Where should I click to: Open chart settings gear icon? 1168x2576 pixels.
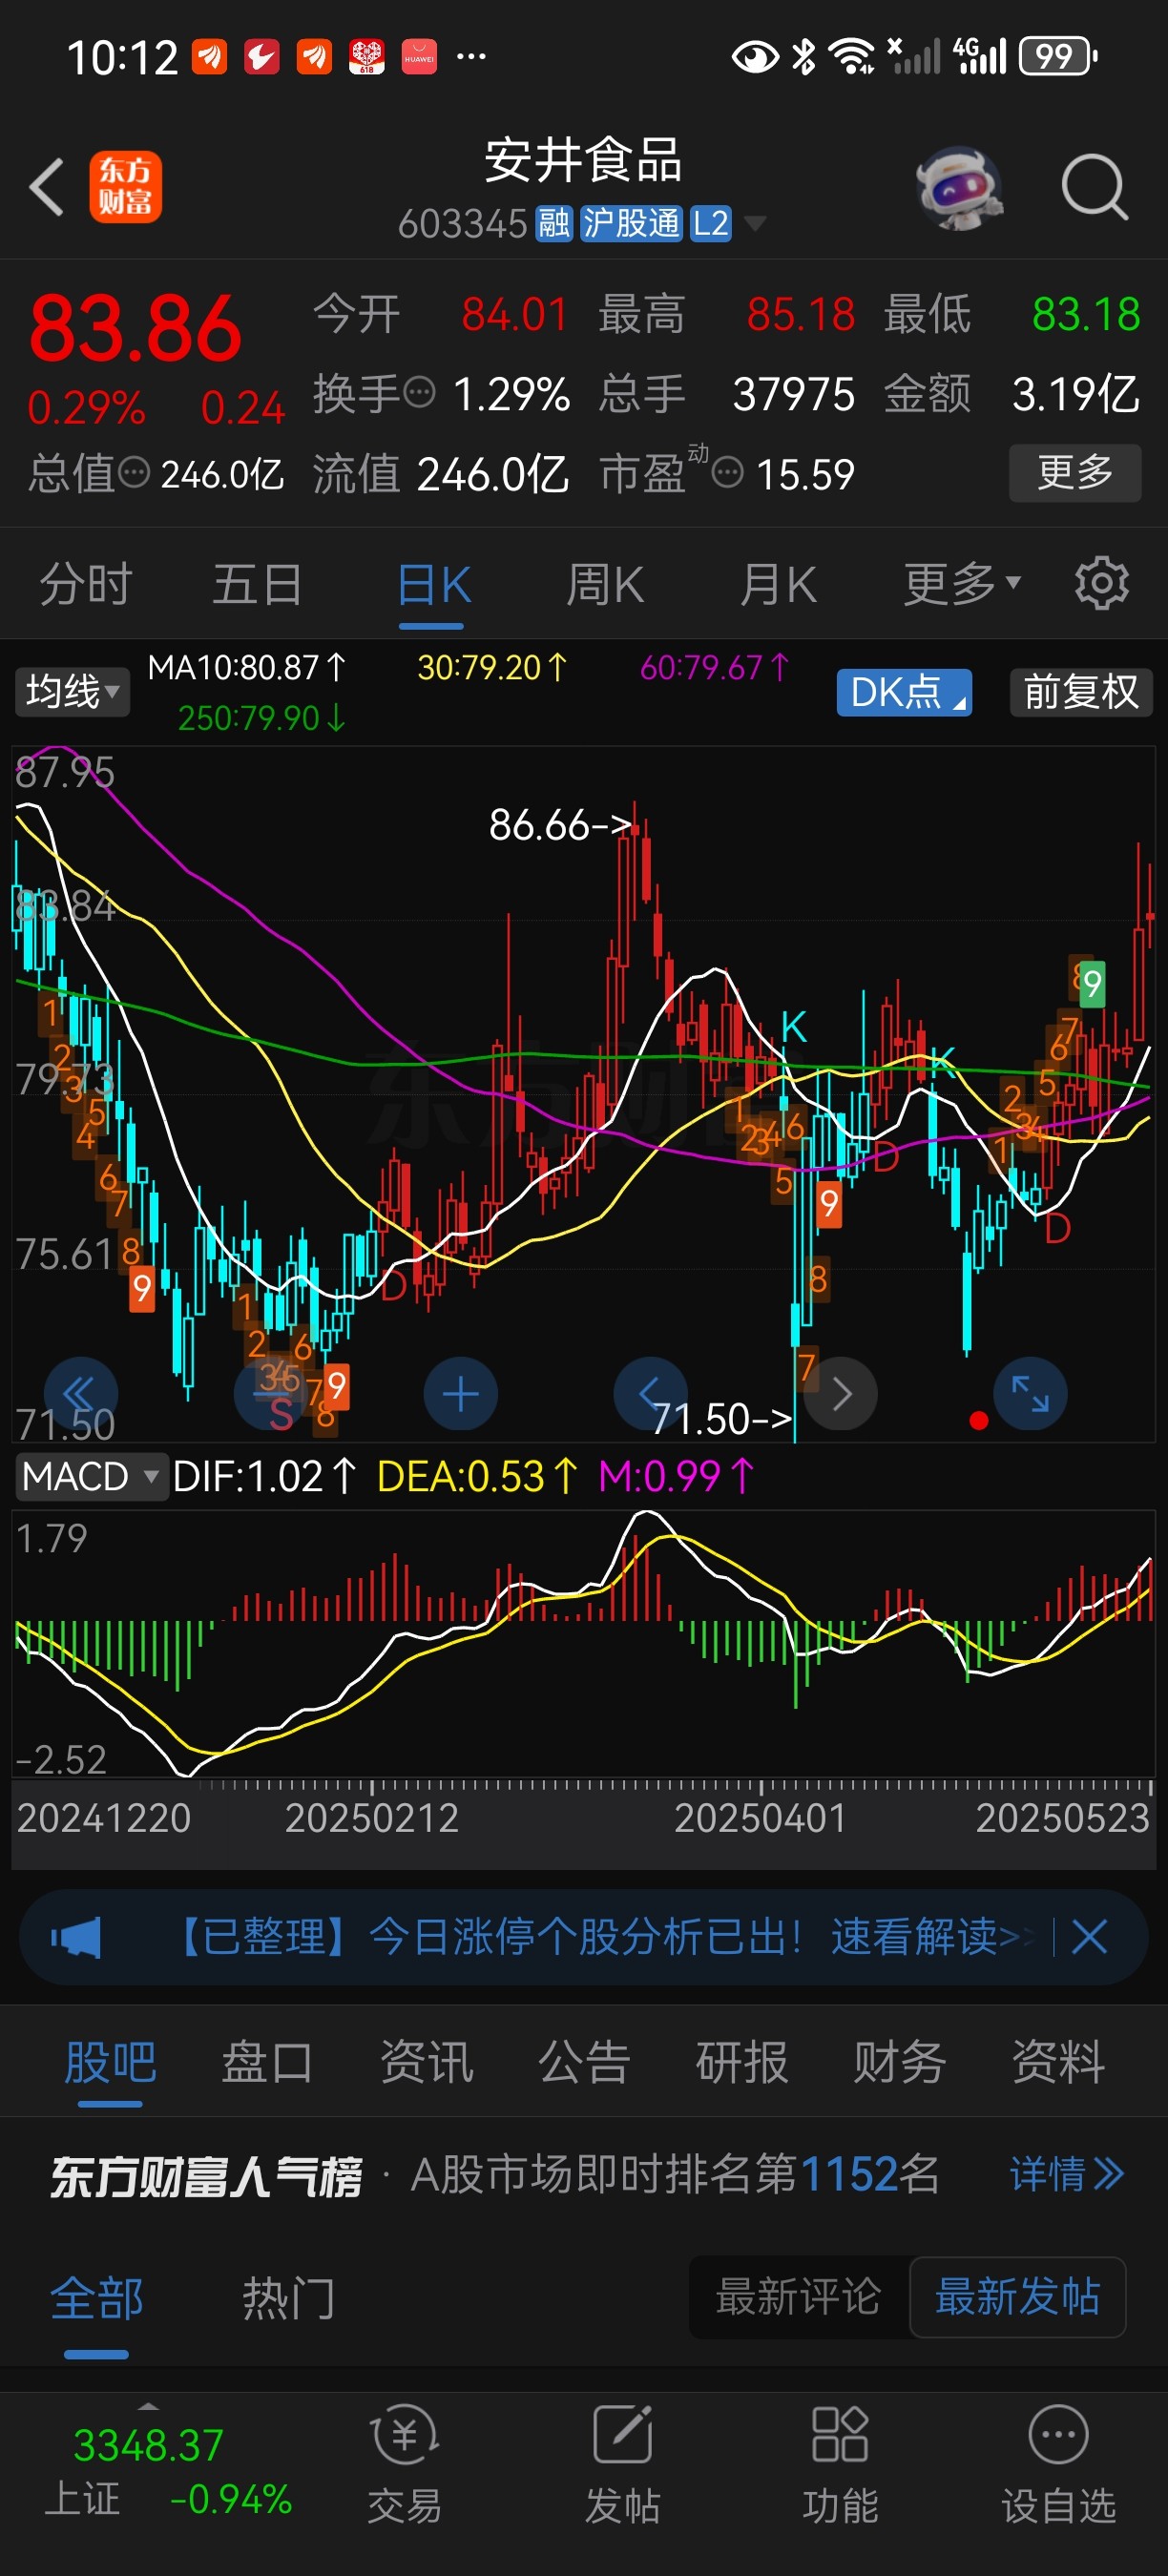tap(1101, 583)
